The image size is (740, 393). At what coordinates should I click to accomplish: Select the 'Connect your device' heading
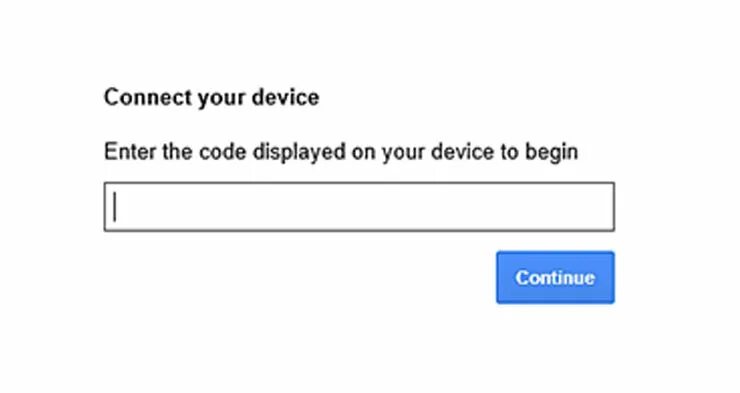tap(211, 98)
